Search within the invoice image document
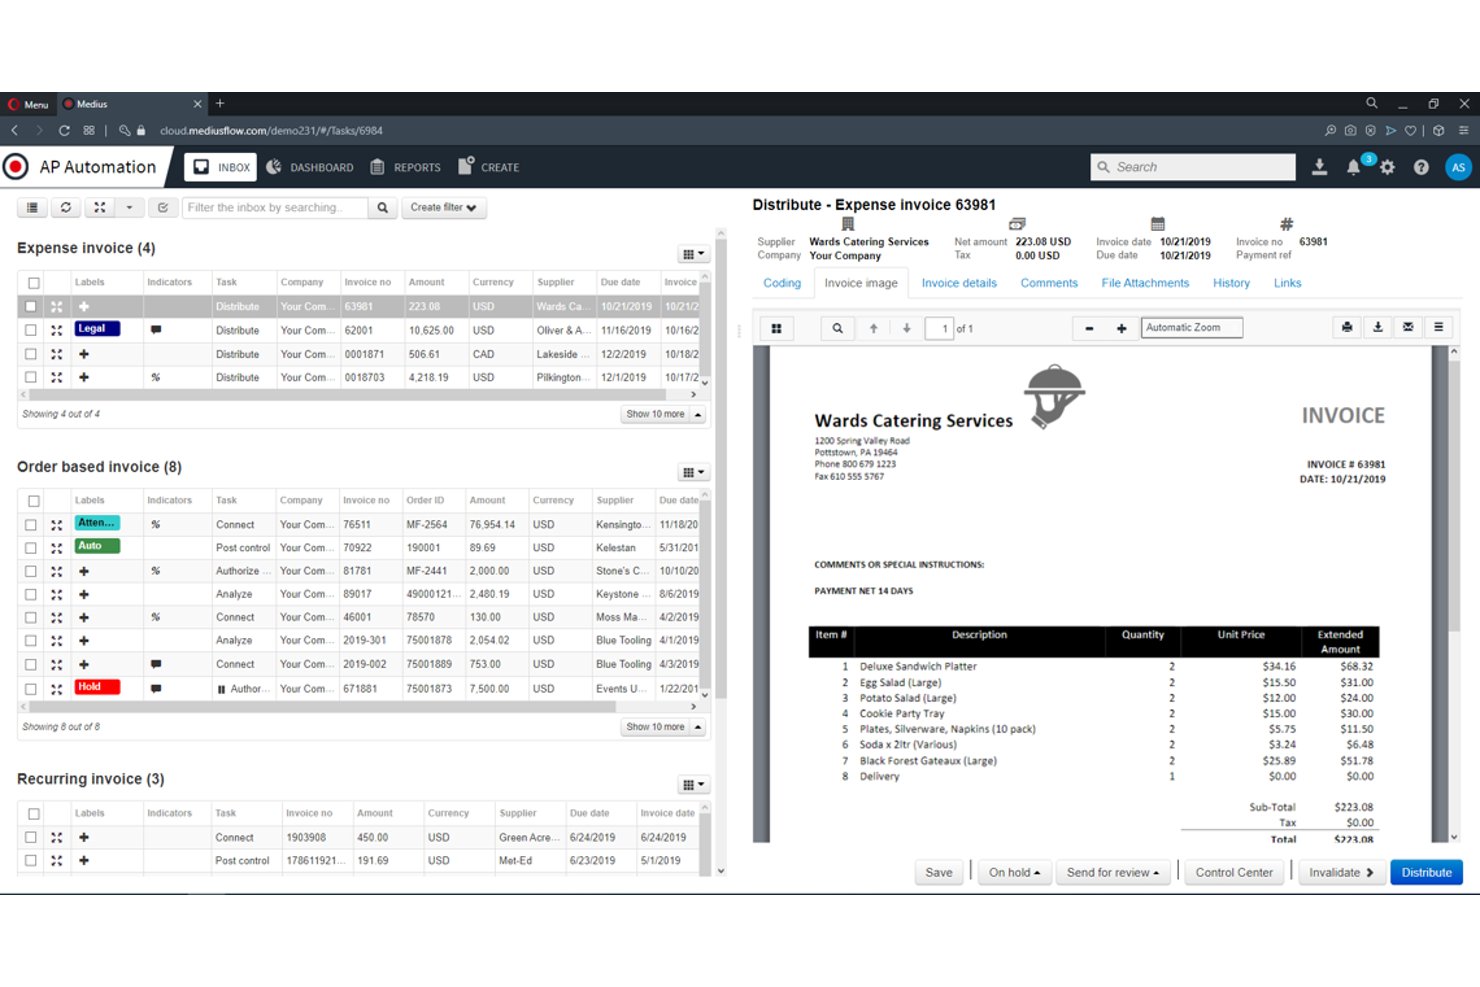 [837, 328]
